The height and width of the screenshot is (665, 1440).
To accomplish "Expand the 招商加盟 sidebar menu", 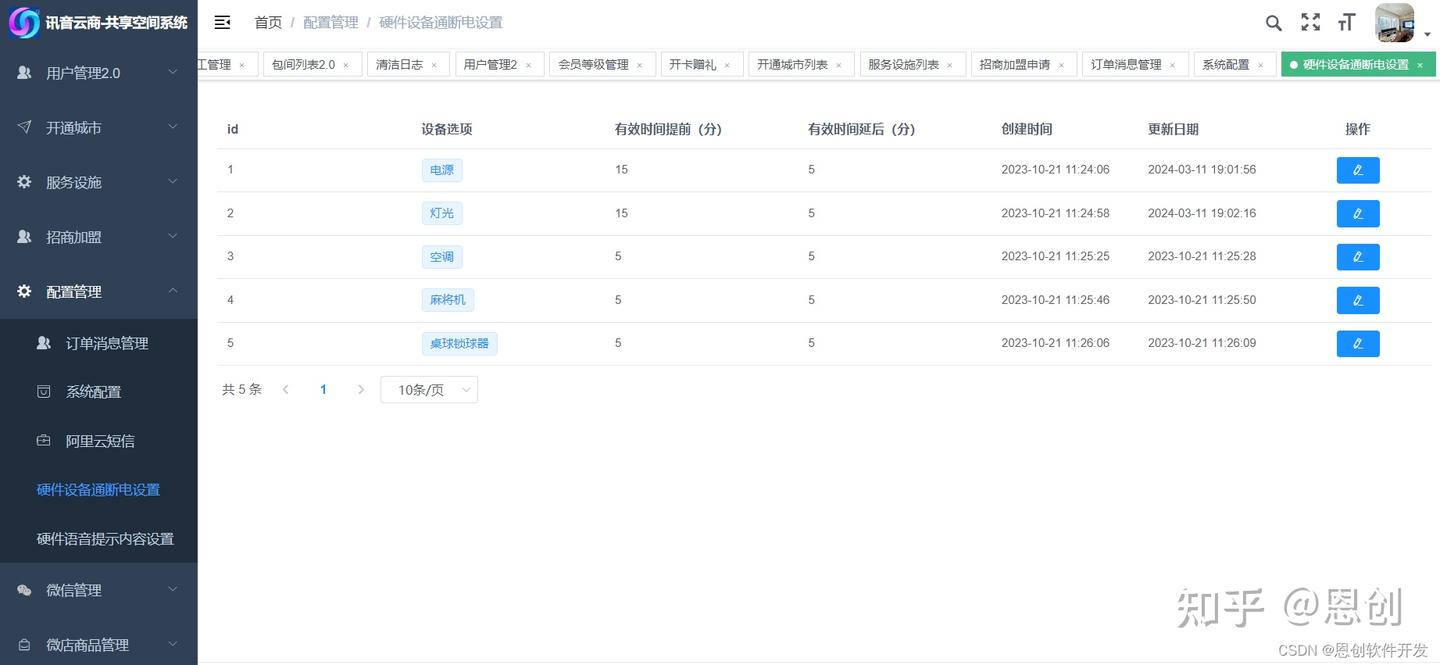I will click(99, 237).
